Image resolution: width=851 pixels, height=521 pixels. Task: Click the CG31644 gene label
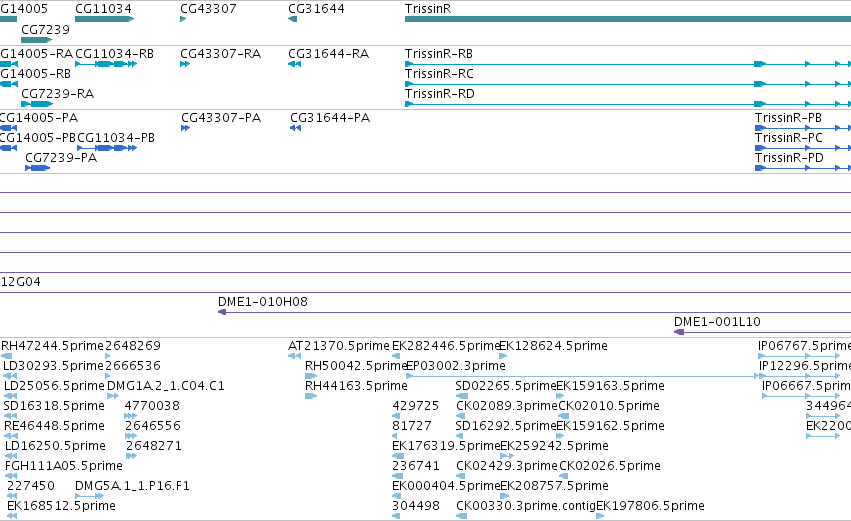(x=316, y=9)
